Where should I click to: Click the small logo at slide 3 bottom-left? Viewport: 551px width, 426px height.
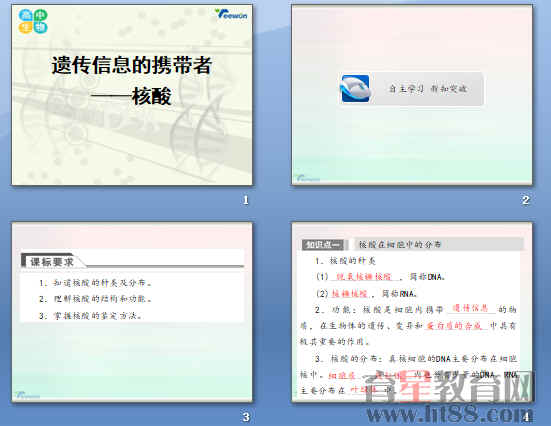click(x=27, y=395)
